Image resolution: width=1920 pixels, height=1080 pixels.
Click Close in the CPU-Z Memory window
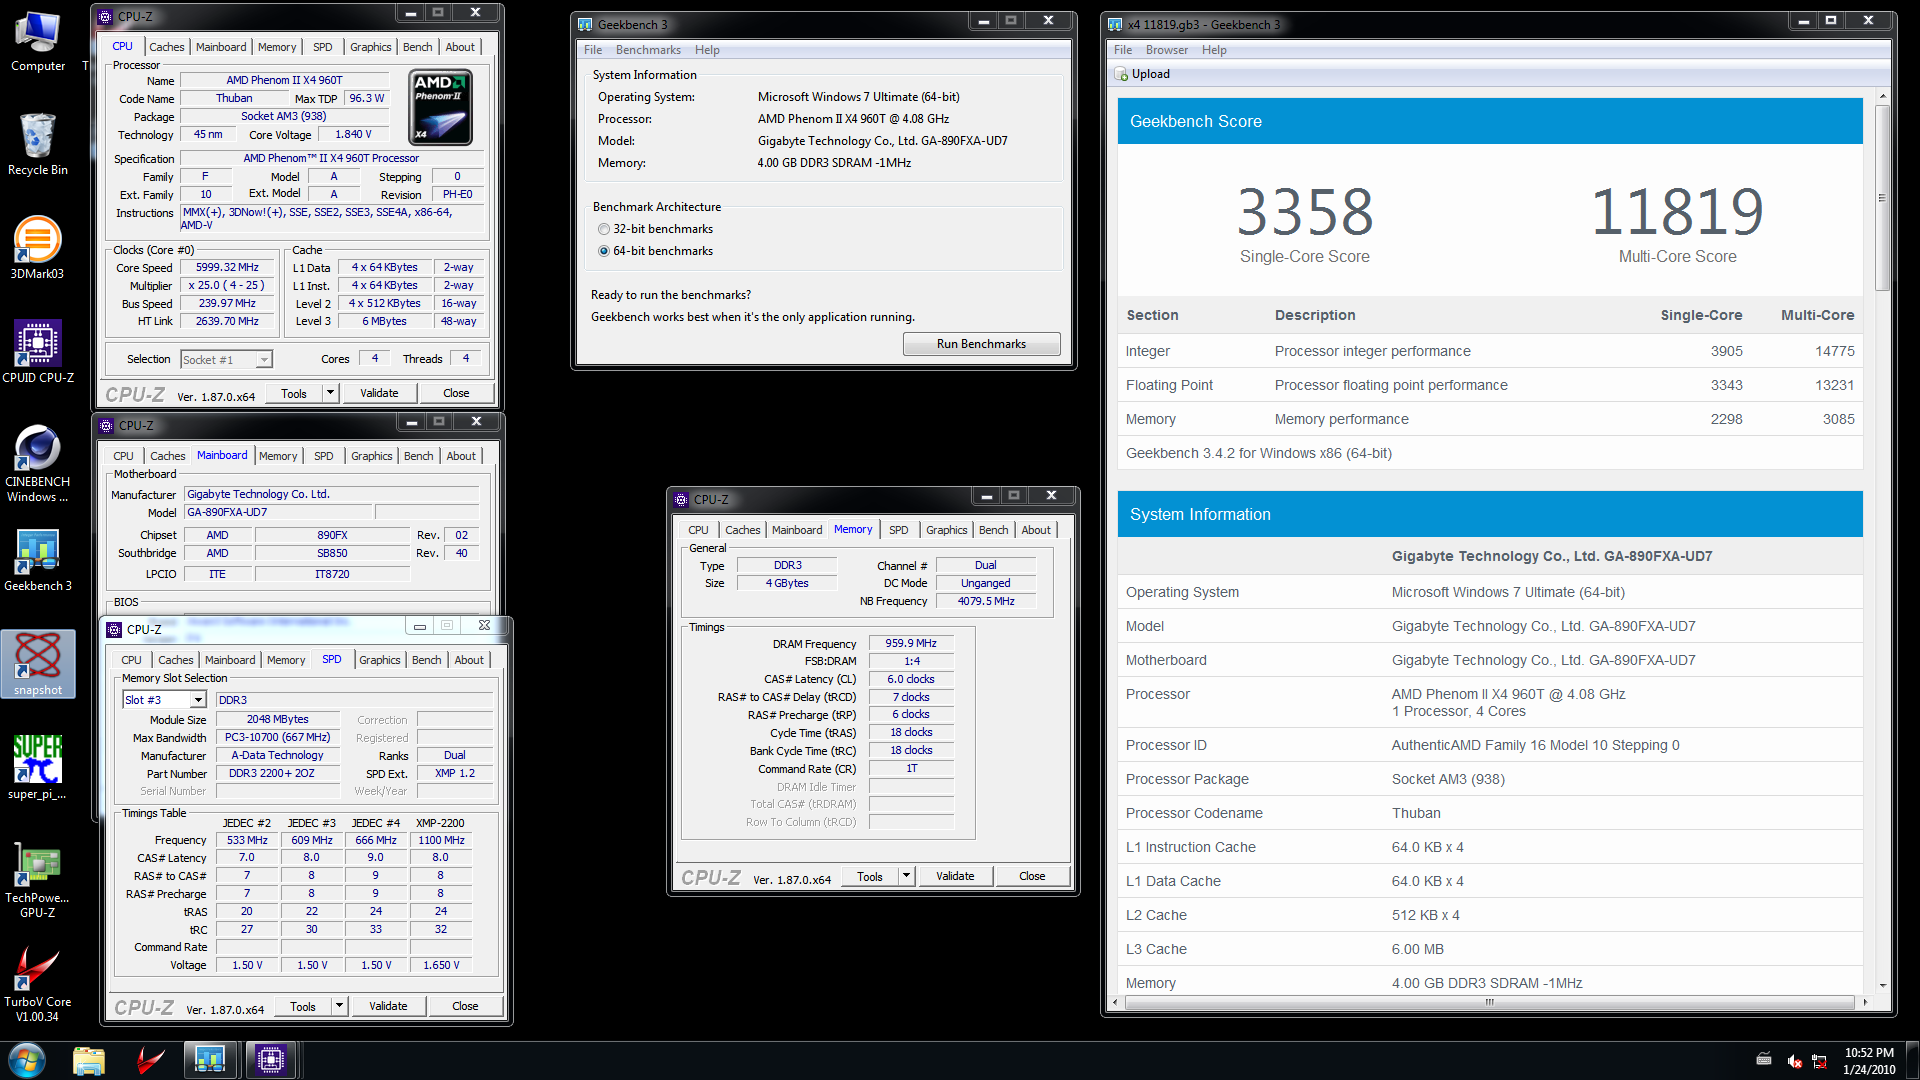point(1032,876)
